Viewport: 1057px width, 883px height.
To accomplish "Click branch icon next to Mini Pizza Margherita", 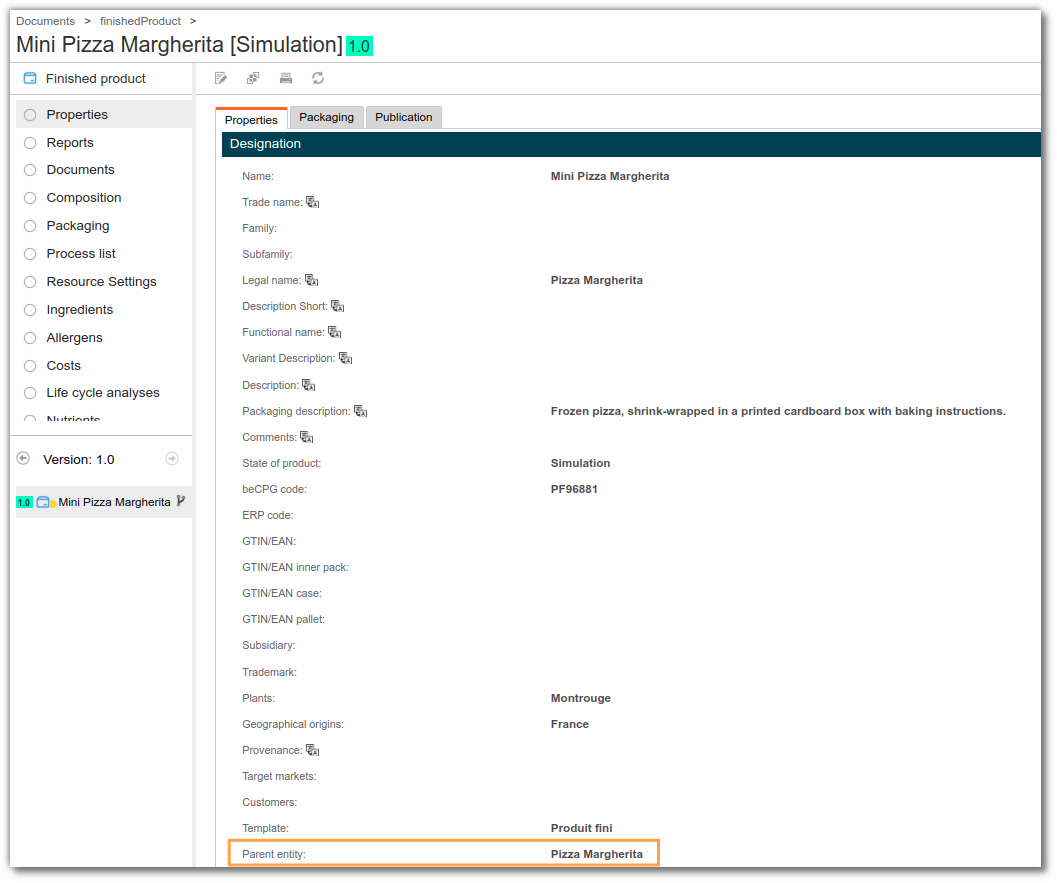I will [x=180, y=501].
